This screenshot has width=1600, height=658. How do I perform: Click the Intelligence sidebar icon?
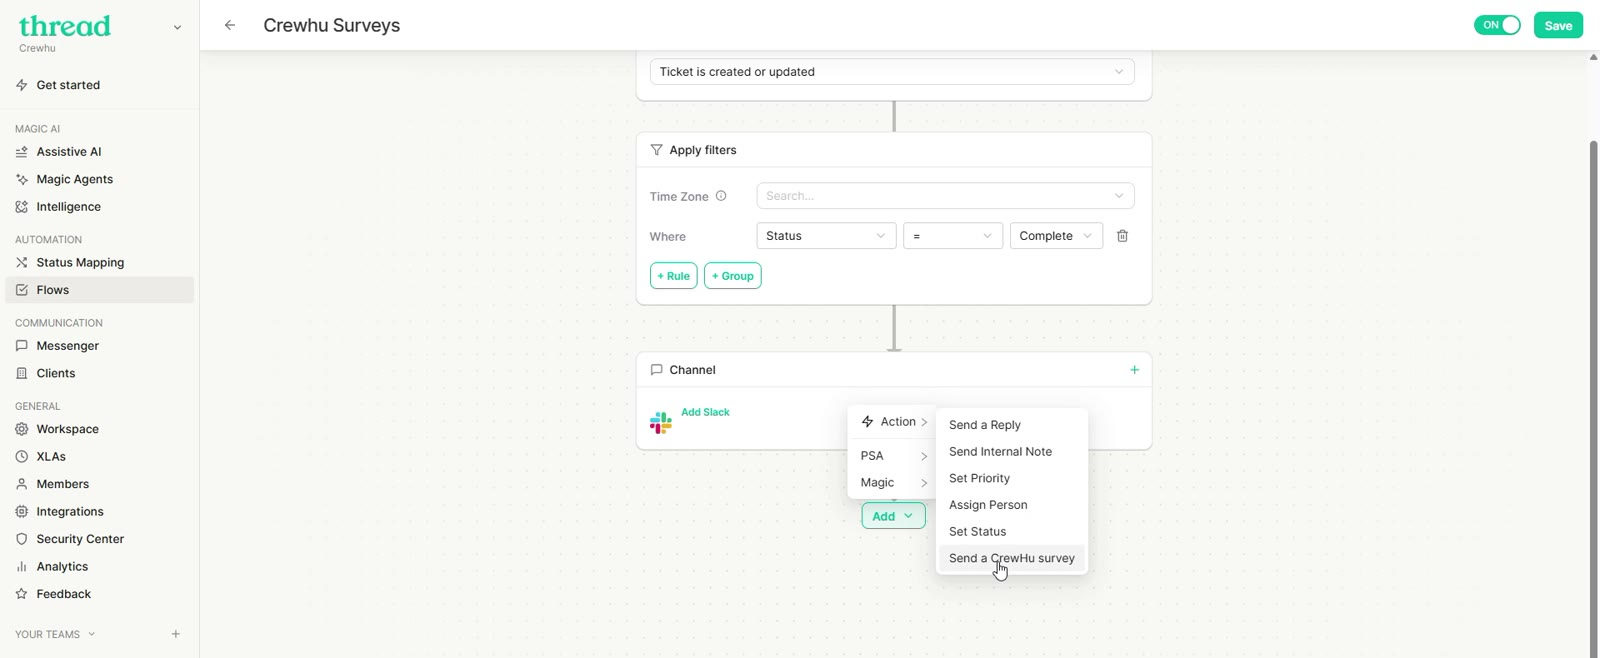tap(22, 207)
